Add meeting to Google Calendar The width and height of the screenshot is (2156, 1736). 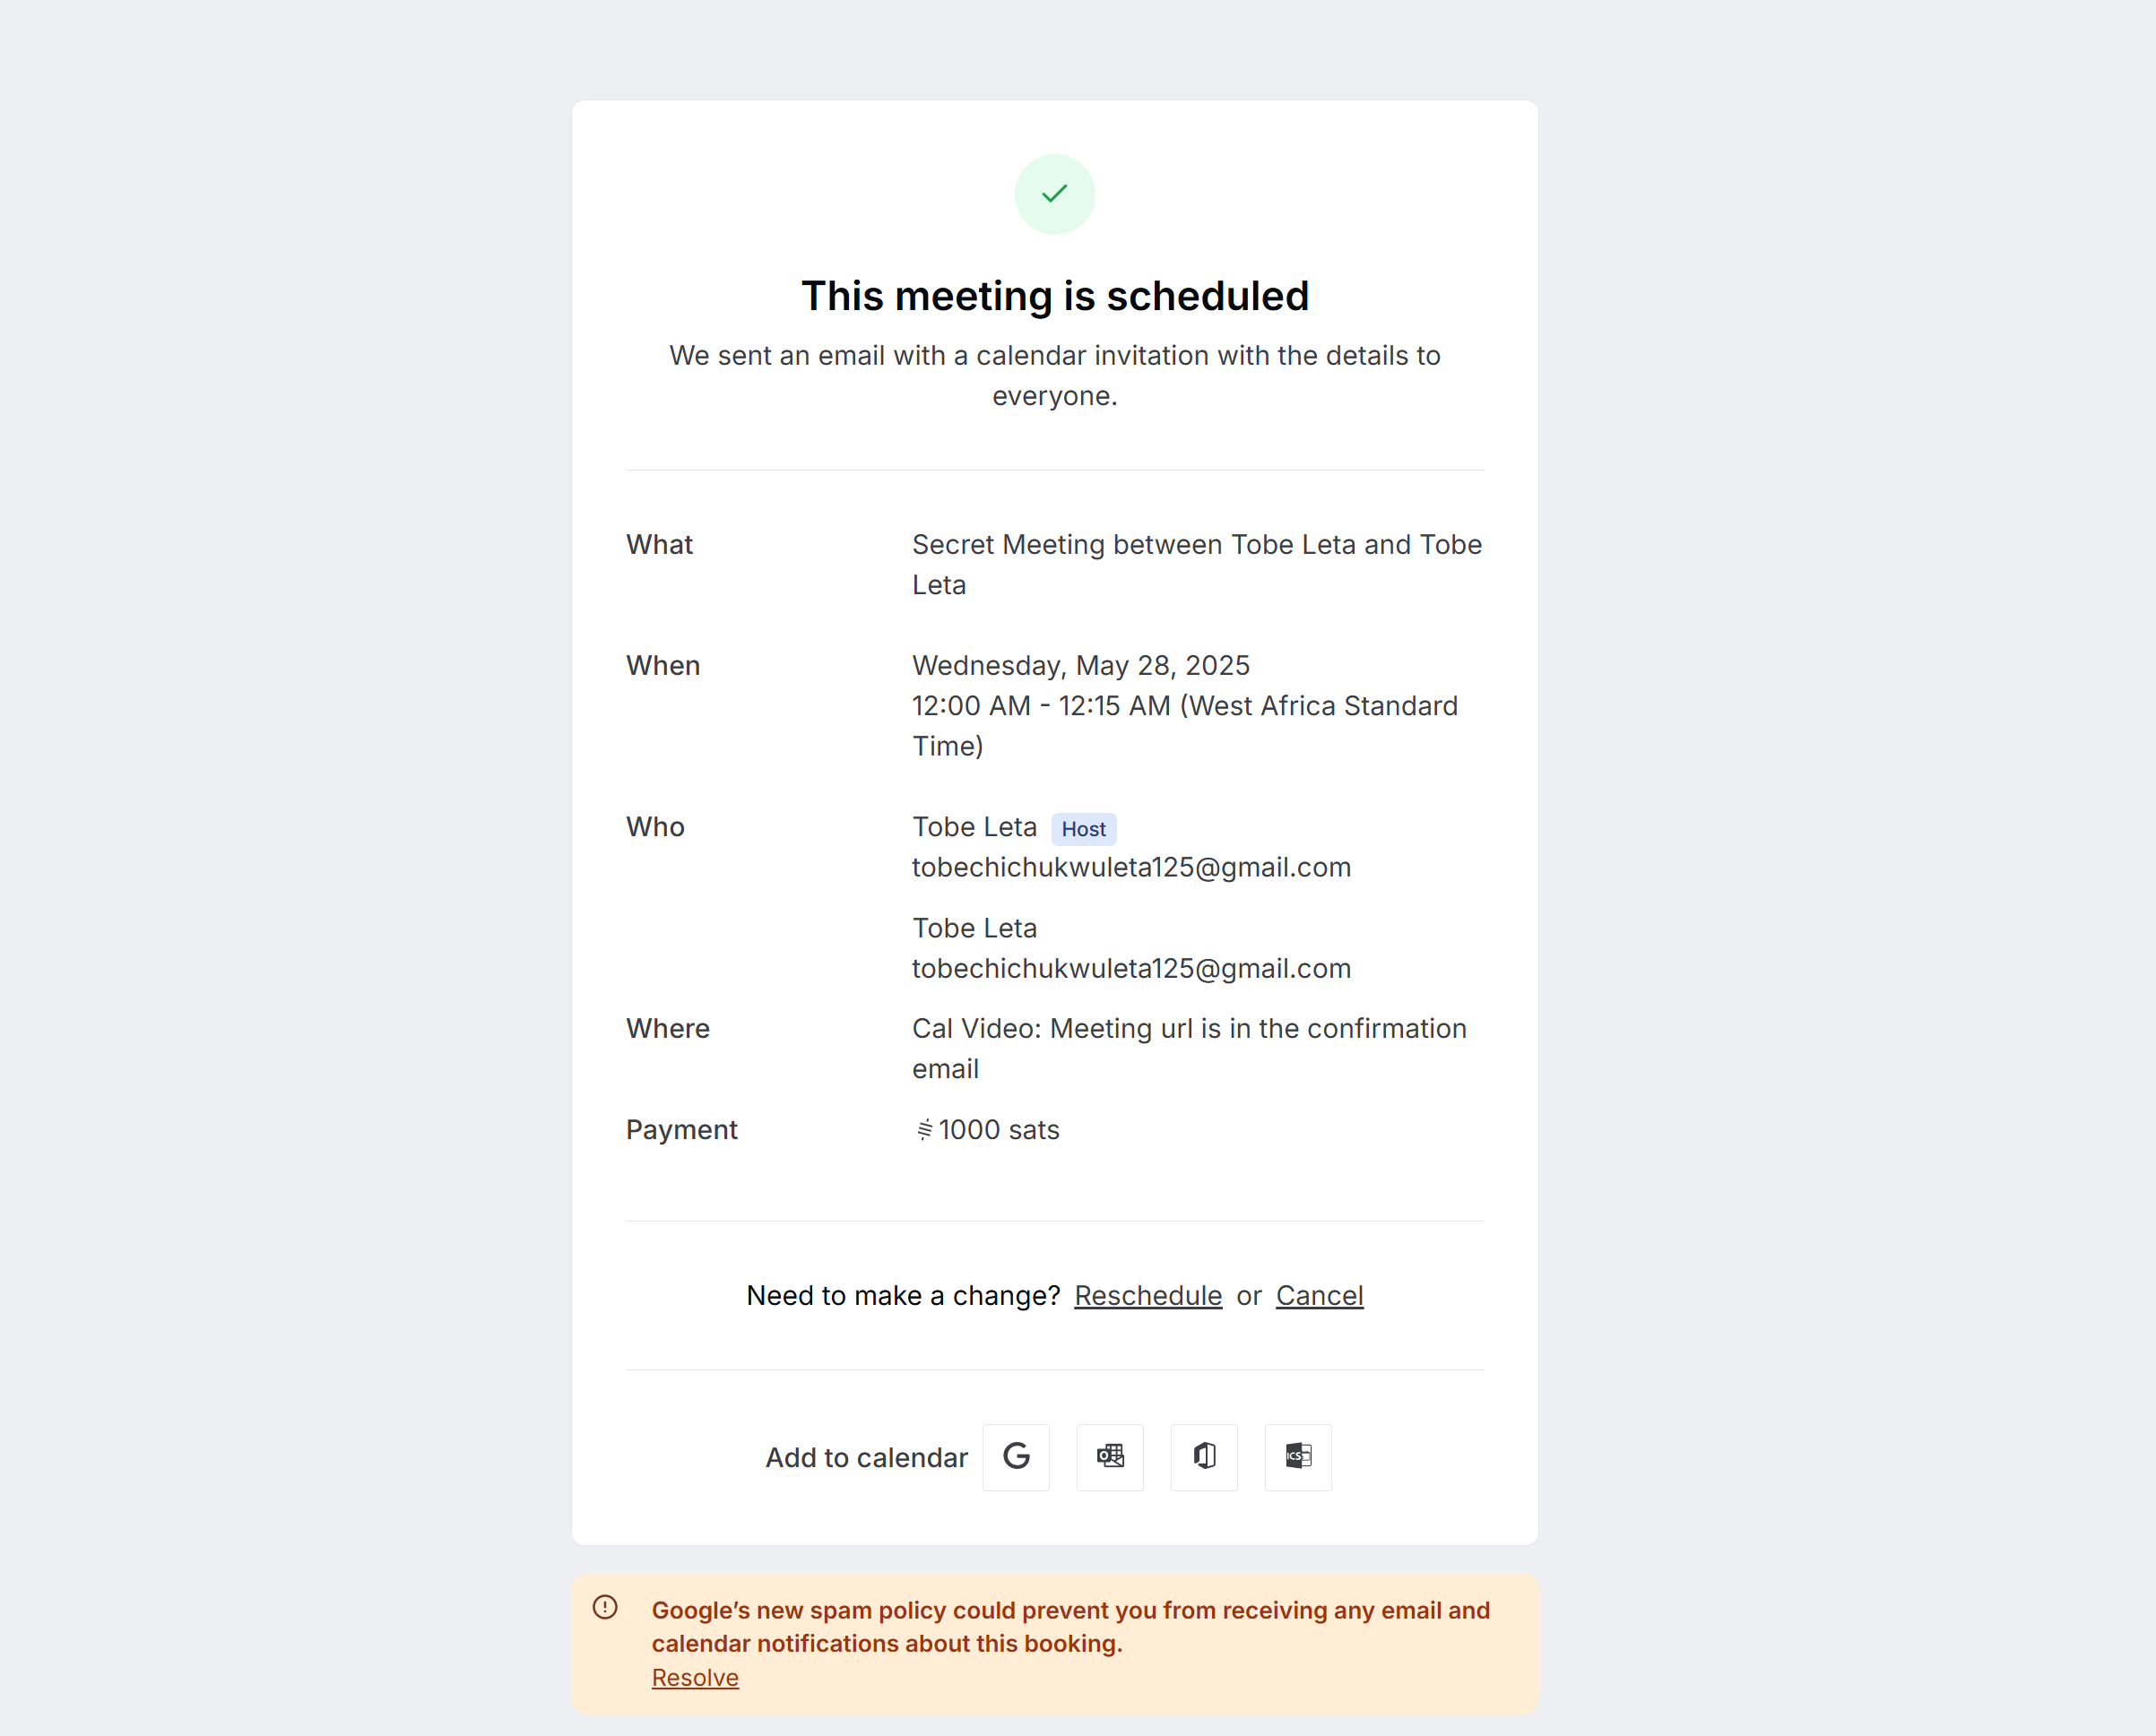pos(1015,1457)
